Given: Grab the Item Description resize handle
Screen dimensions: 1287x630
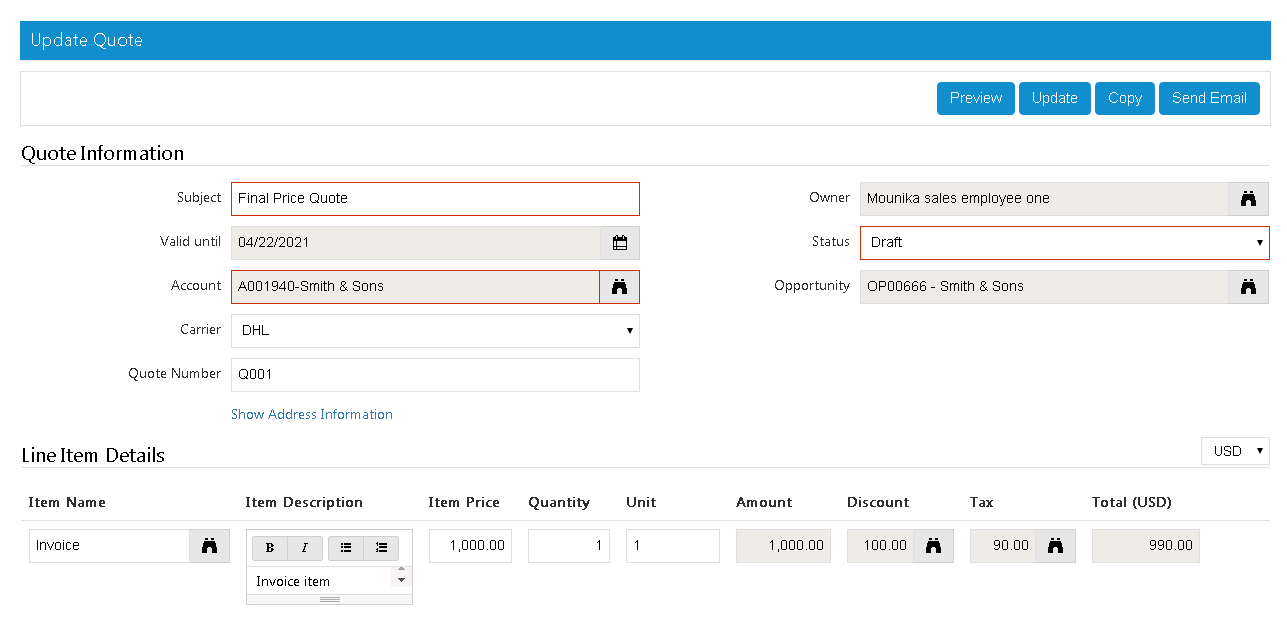Looking at the screenshot, I should click(x=329, y=599).
